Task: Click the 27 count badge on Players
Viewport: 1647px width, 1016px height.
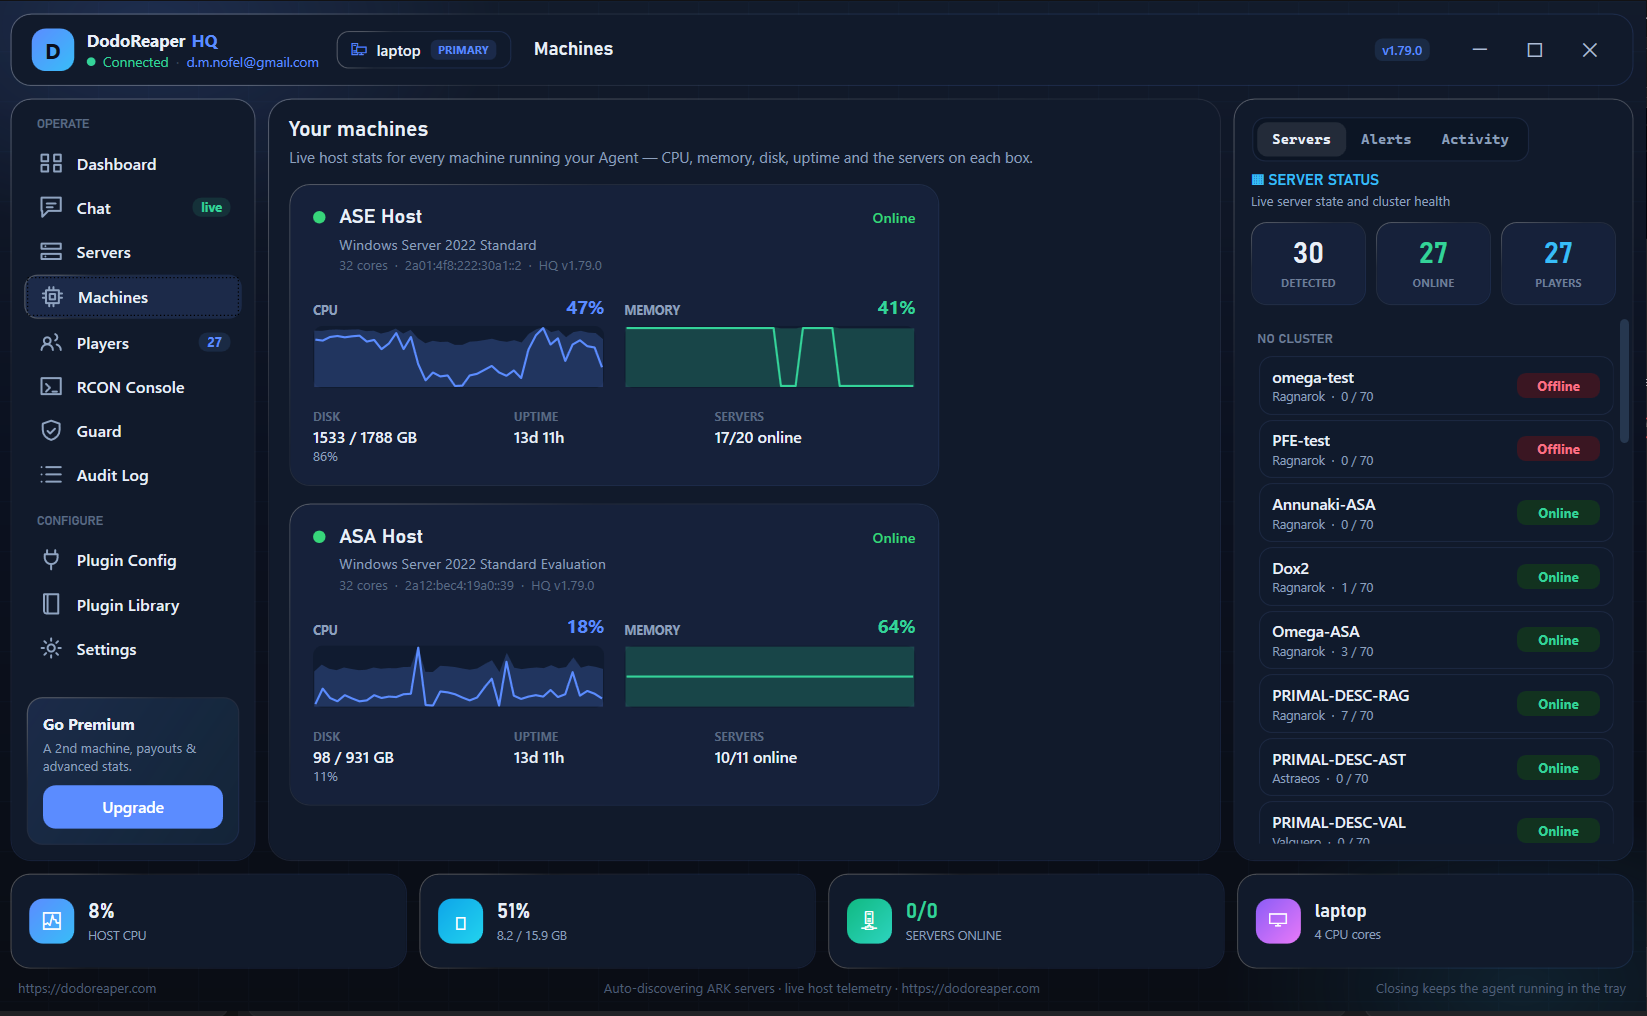Action: 214,342
